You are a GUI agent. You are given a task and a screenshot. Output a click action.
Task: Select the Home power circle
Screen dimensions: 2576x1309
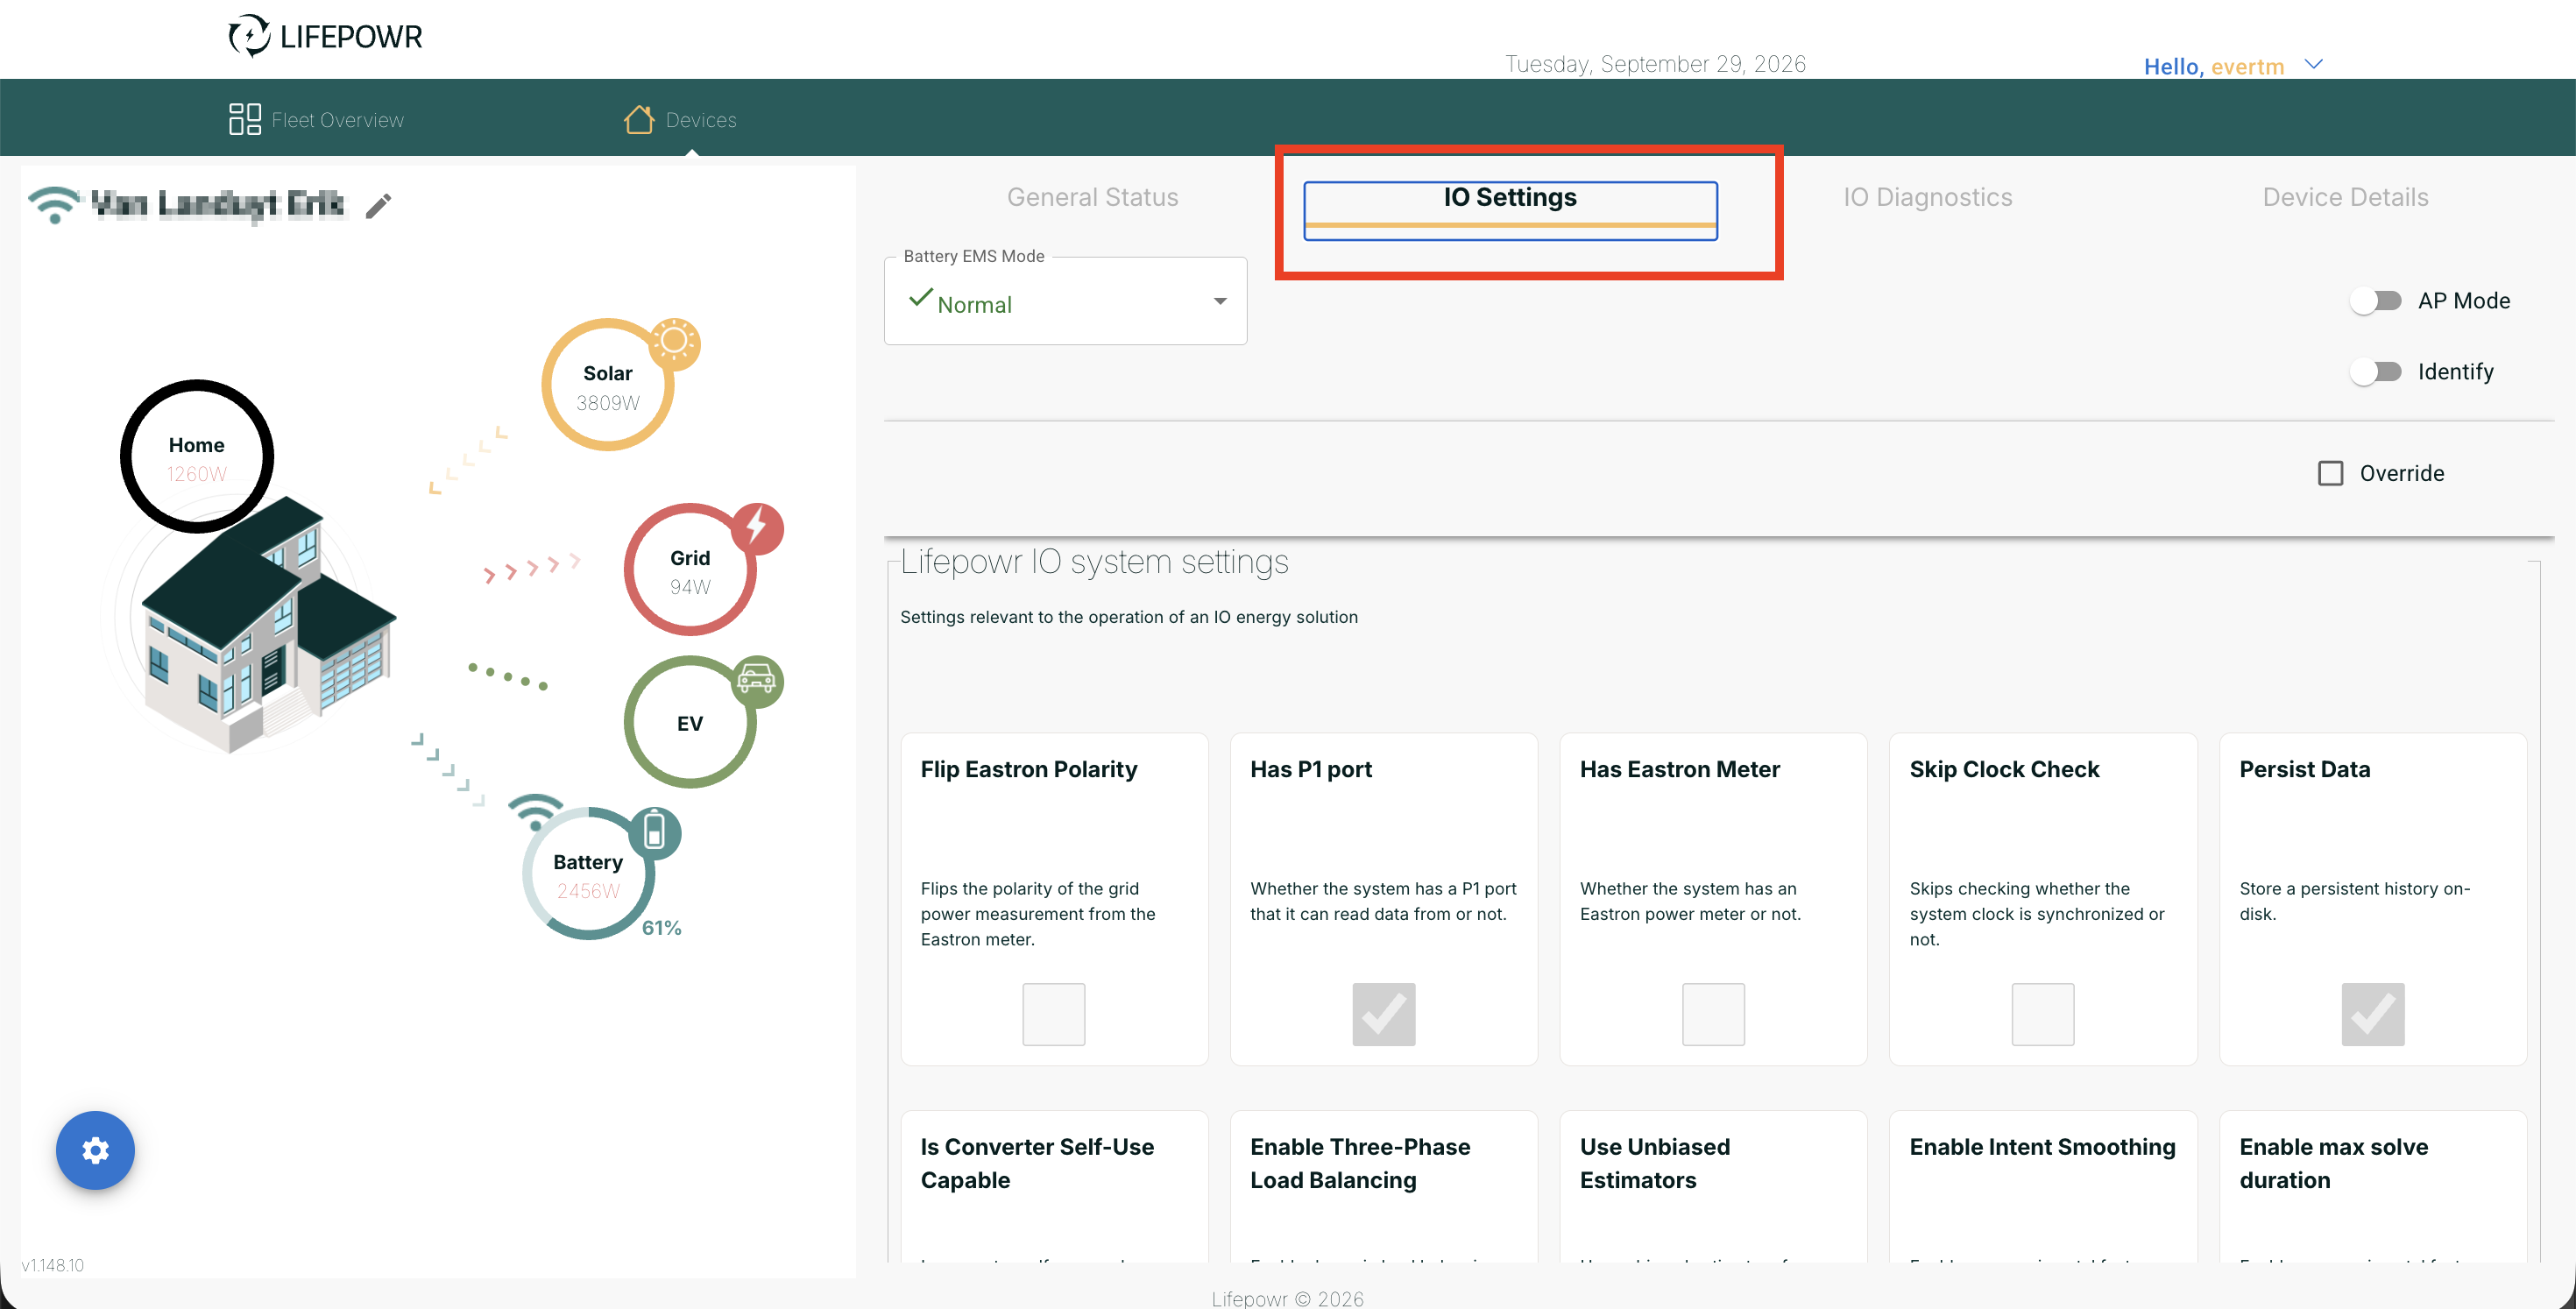pyautogui.click(x=197, y=456)
